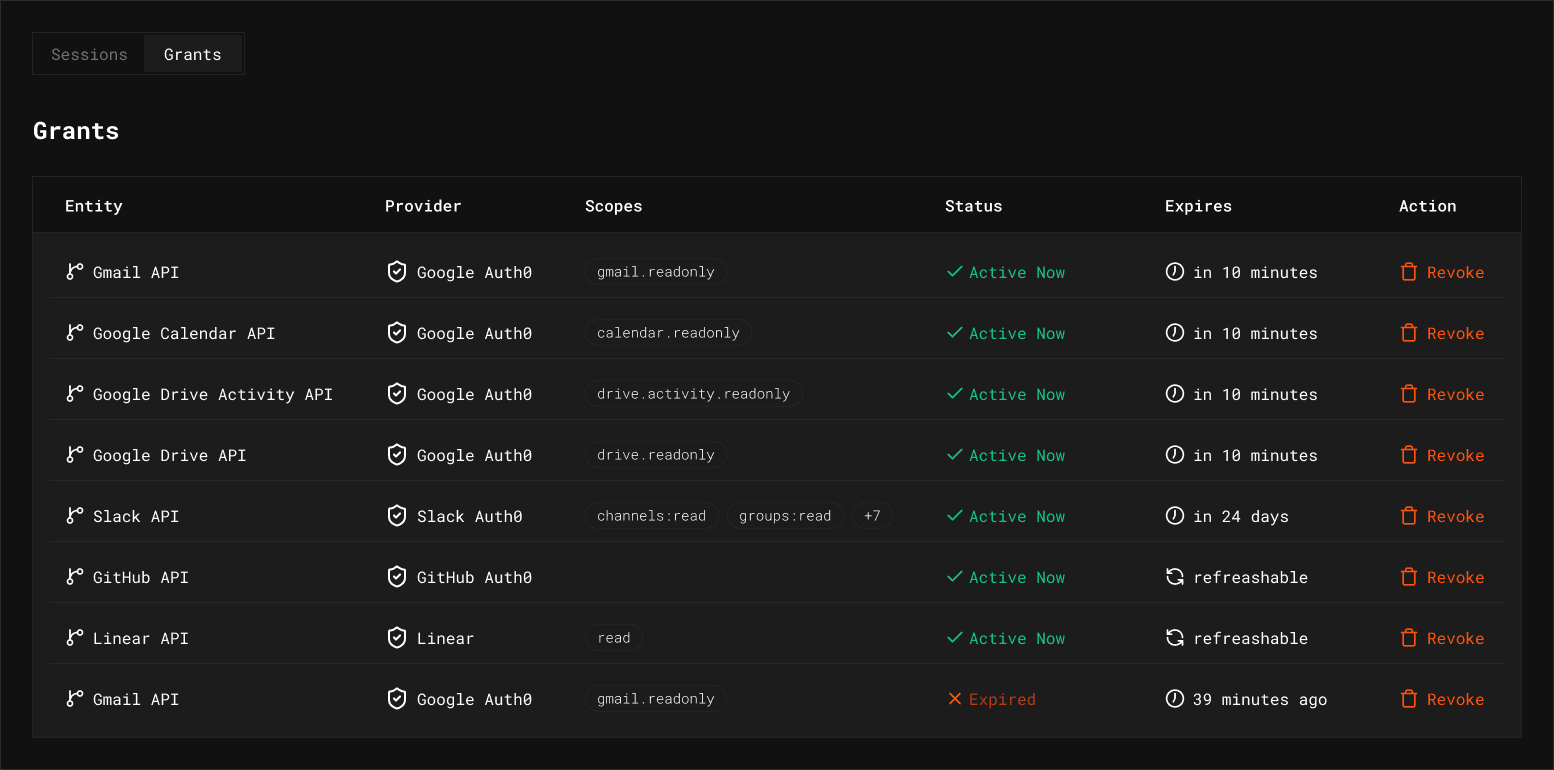Click the channels:read scope badge
Viewport: 1554px width, 770px height.
(x=651, y=516)
